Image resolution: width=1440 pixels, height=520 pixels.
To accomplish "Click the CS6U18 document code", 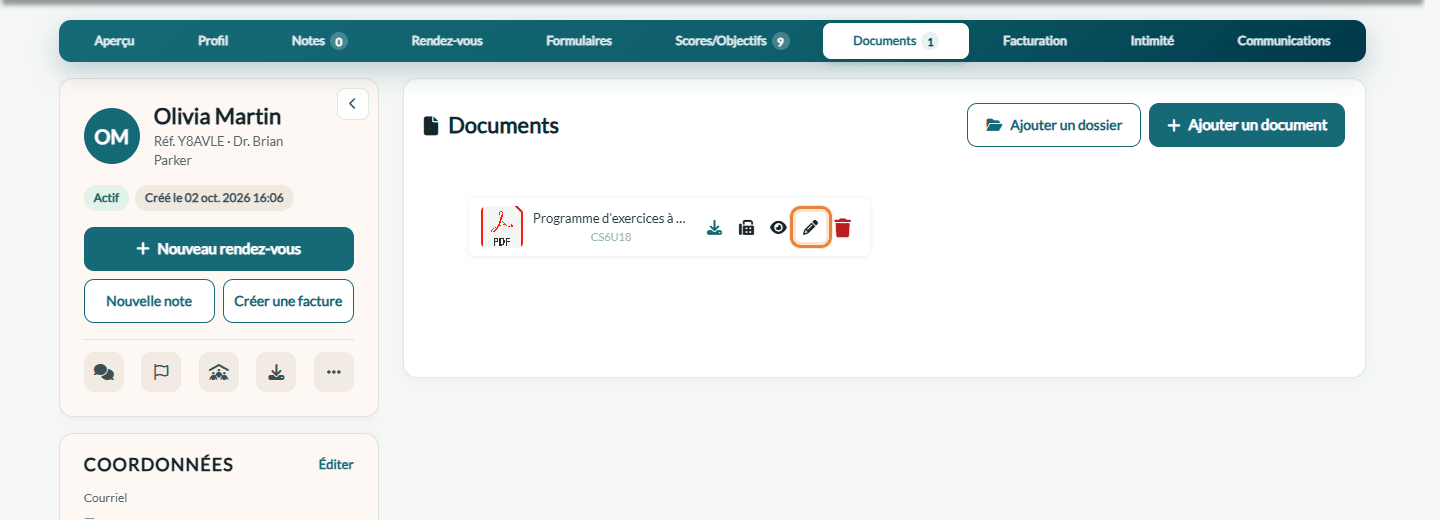I will tap(611, 238).
